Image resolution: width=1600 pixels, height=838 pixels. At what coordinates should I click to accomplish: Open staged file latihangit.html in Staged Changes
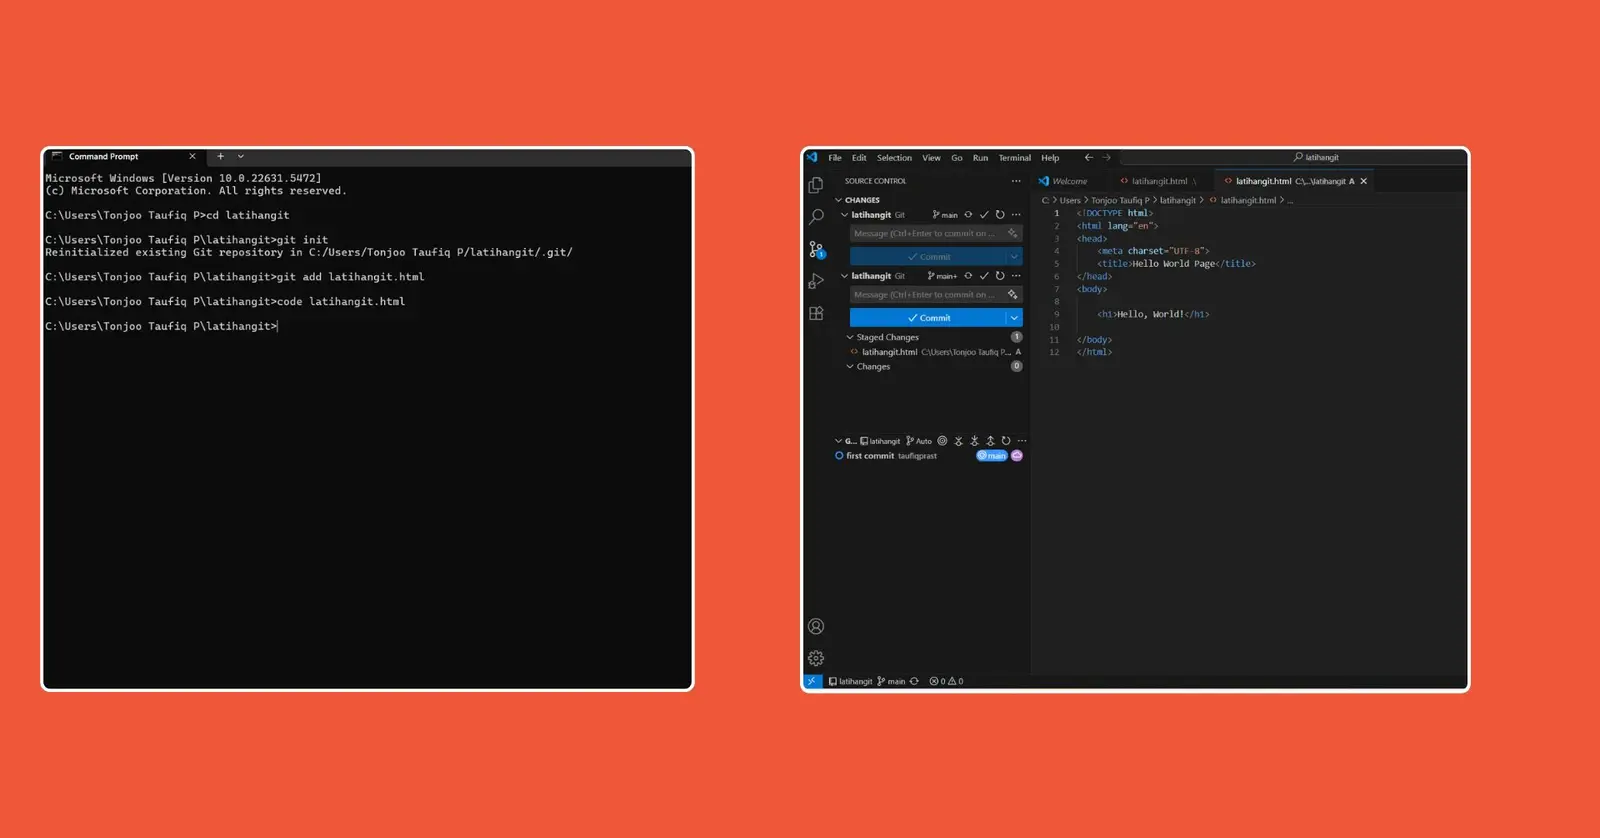(x=934, y=352)
